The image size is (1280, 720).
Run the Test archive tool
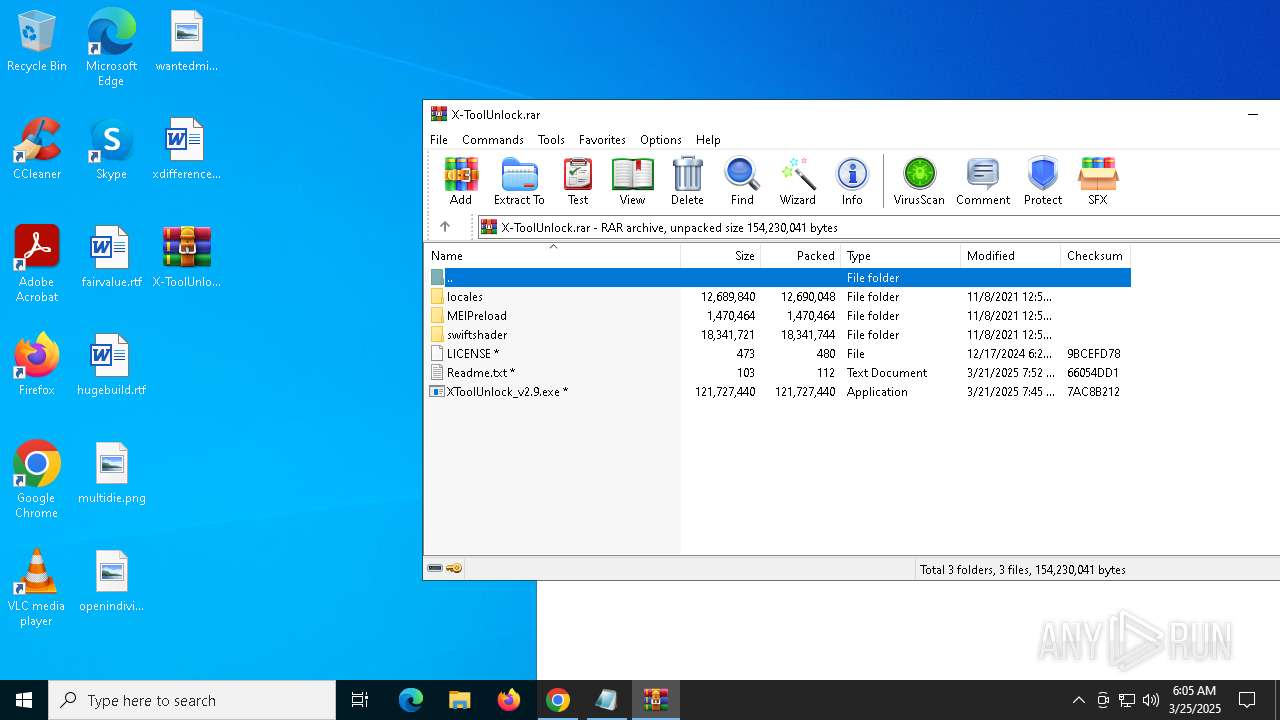tap(578, 181)
